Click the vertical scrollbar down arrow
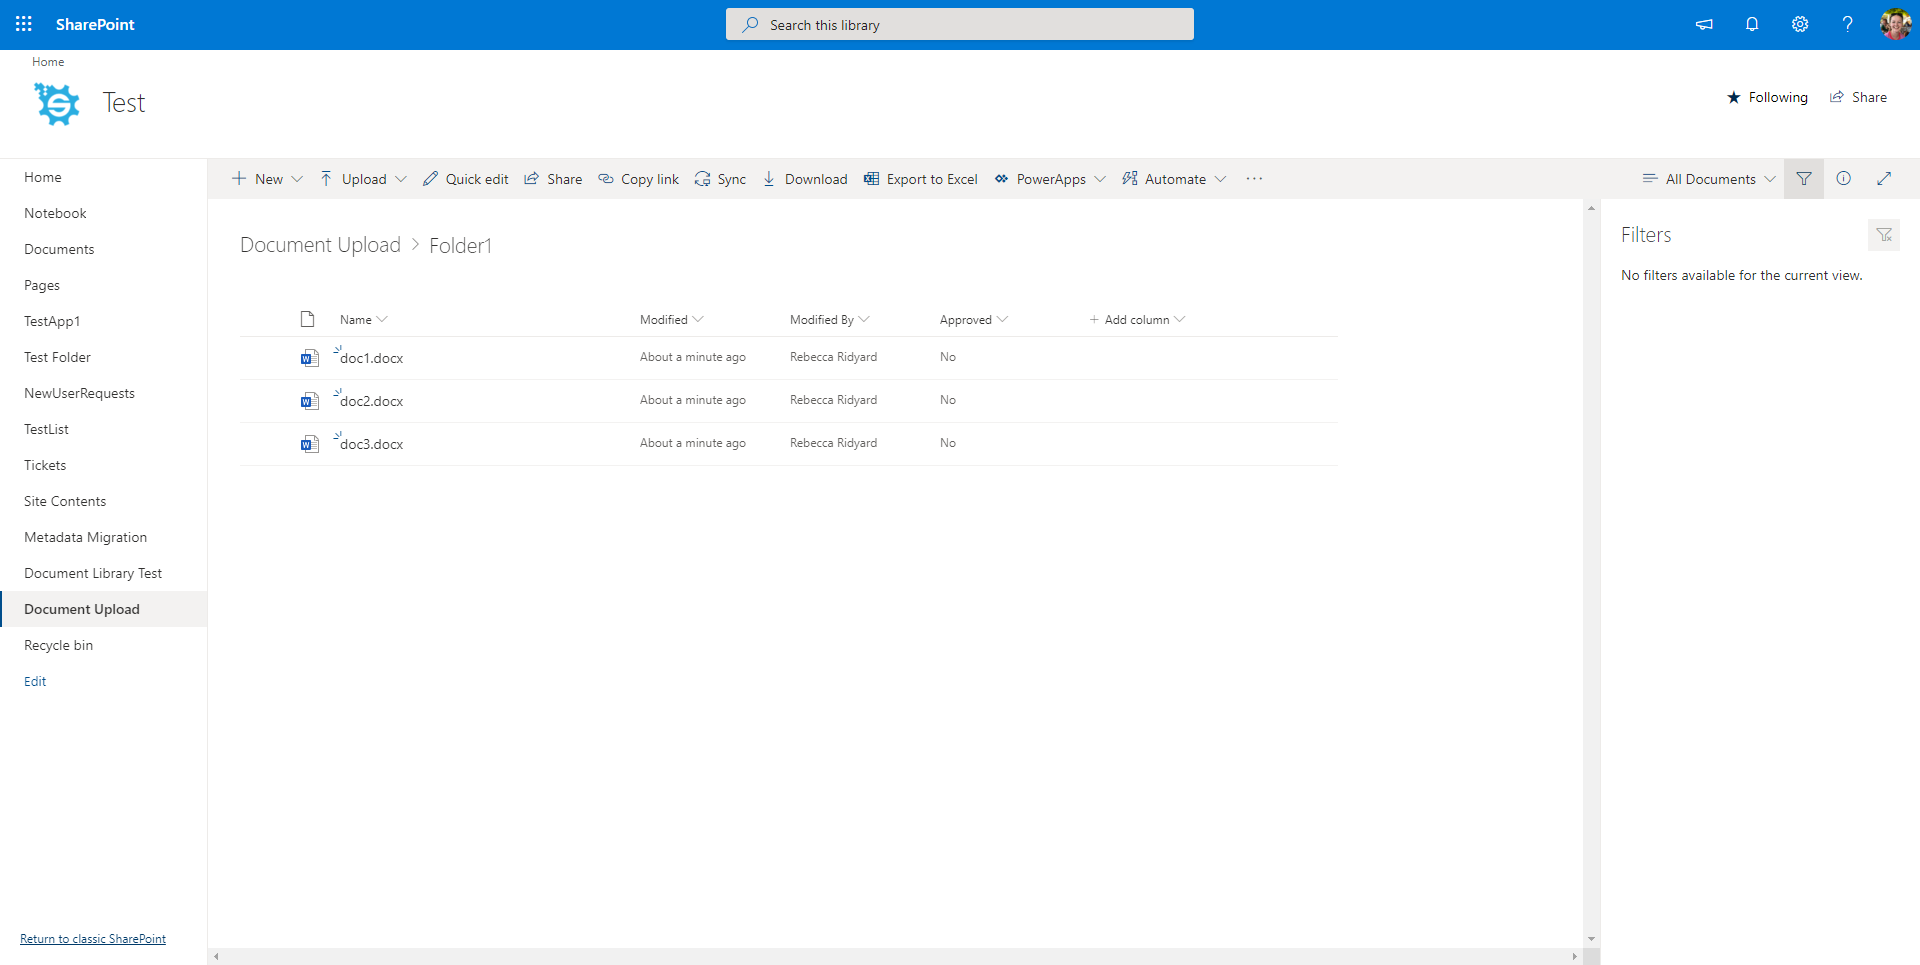1920x965 pixels. [1591, 939]
